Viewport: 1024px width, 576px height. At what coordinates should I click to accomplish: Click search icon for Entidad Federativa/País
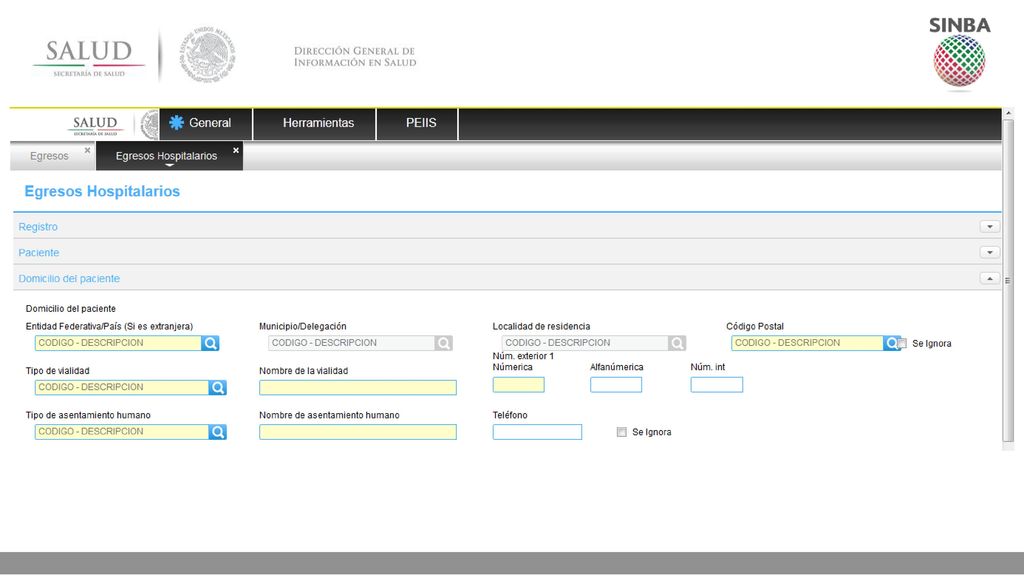(x=210, y=343)
